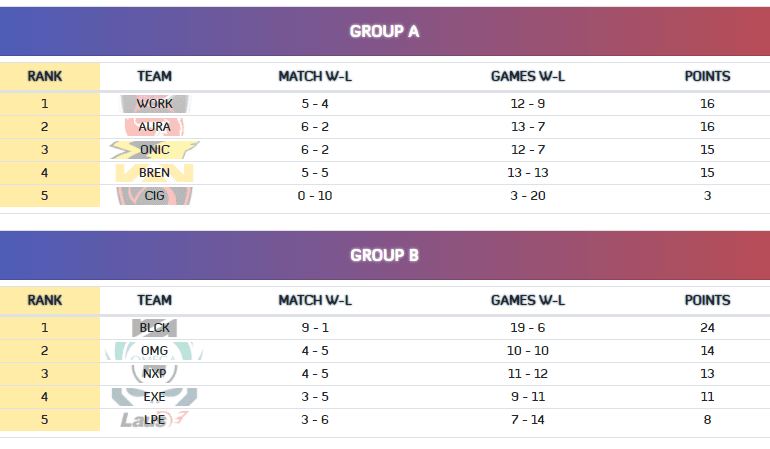Select the BLCK team logo
The height and width of the screenshot is (449, 770).
click(155, 328)
